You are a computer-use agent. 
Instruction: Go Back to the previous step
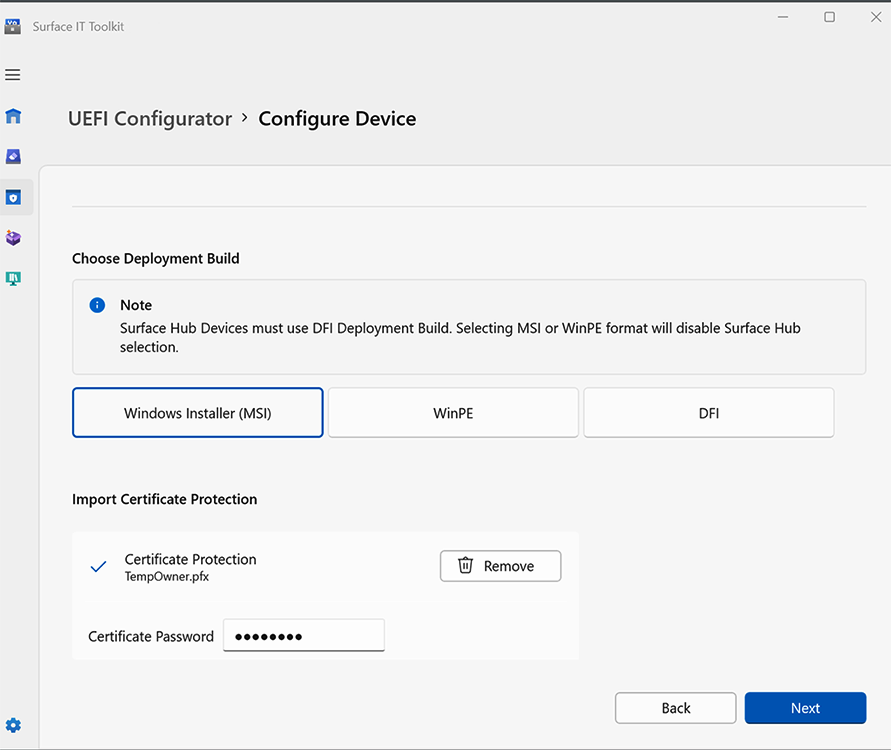coord(675,708)
